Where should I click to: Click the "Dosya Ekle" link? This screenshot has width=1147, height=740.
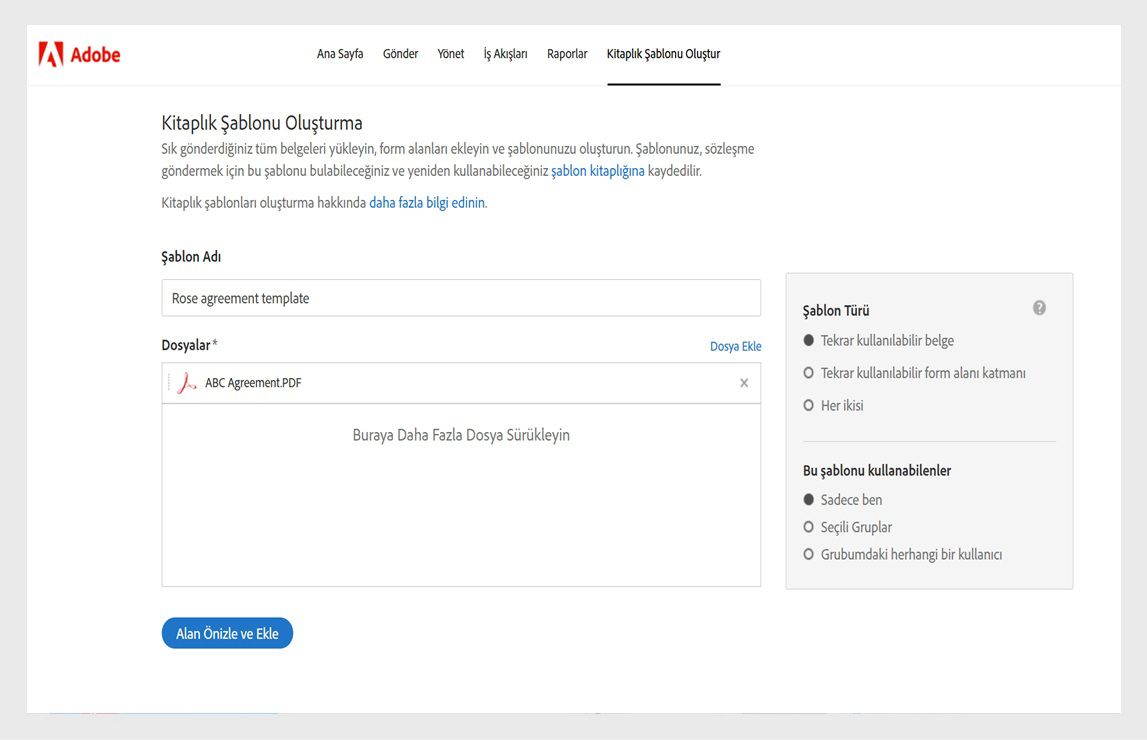(x=735, y=347)
